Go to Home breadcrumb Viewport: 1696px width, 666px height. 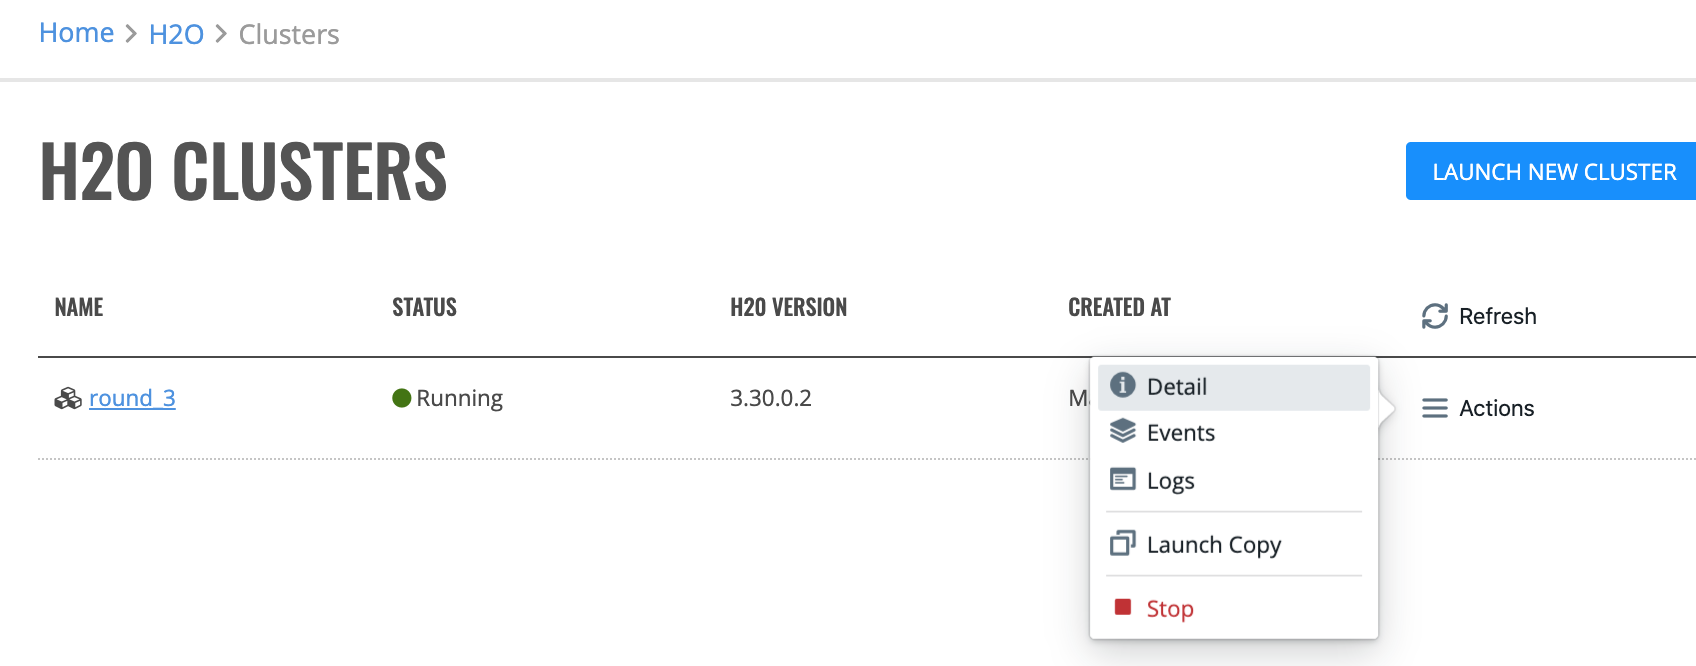[77, 33]
